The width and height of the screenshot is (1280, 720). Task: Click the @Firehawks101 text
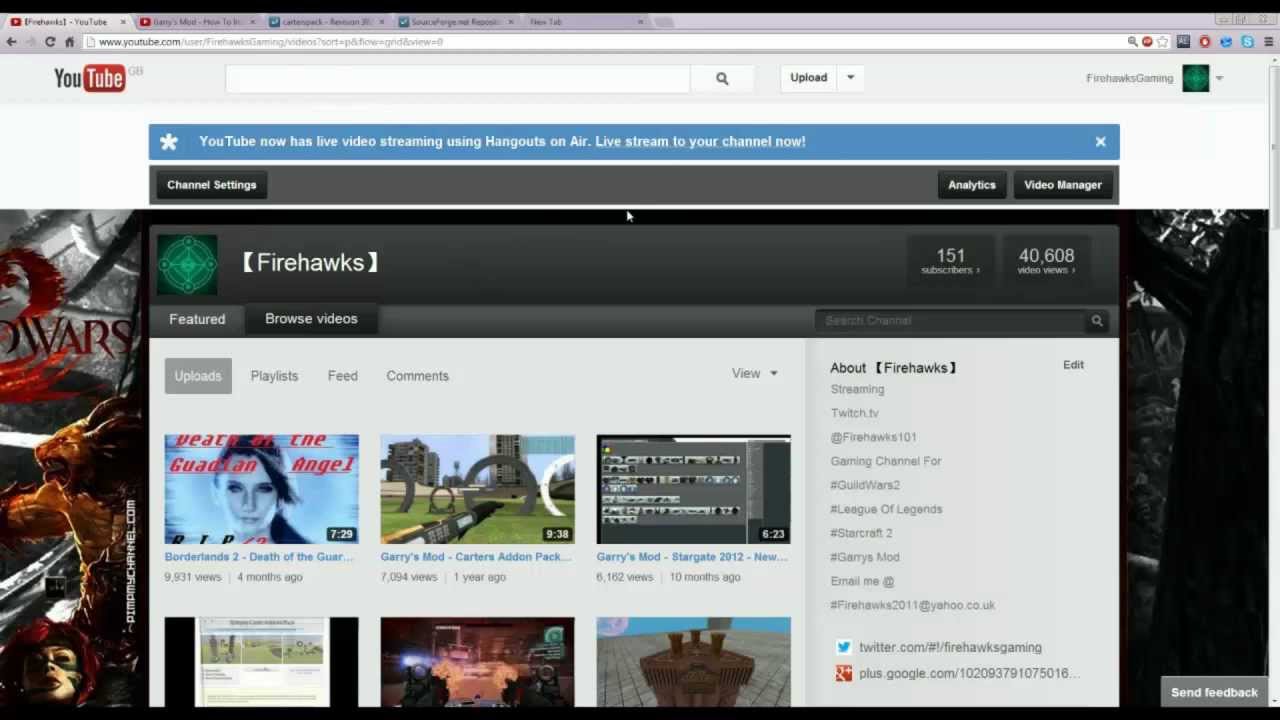click(x=873, y=437)
